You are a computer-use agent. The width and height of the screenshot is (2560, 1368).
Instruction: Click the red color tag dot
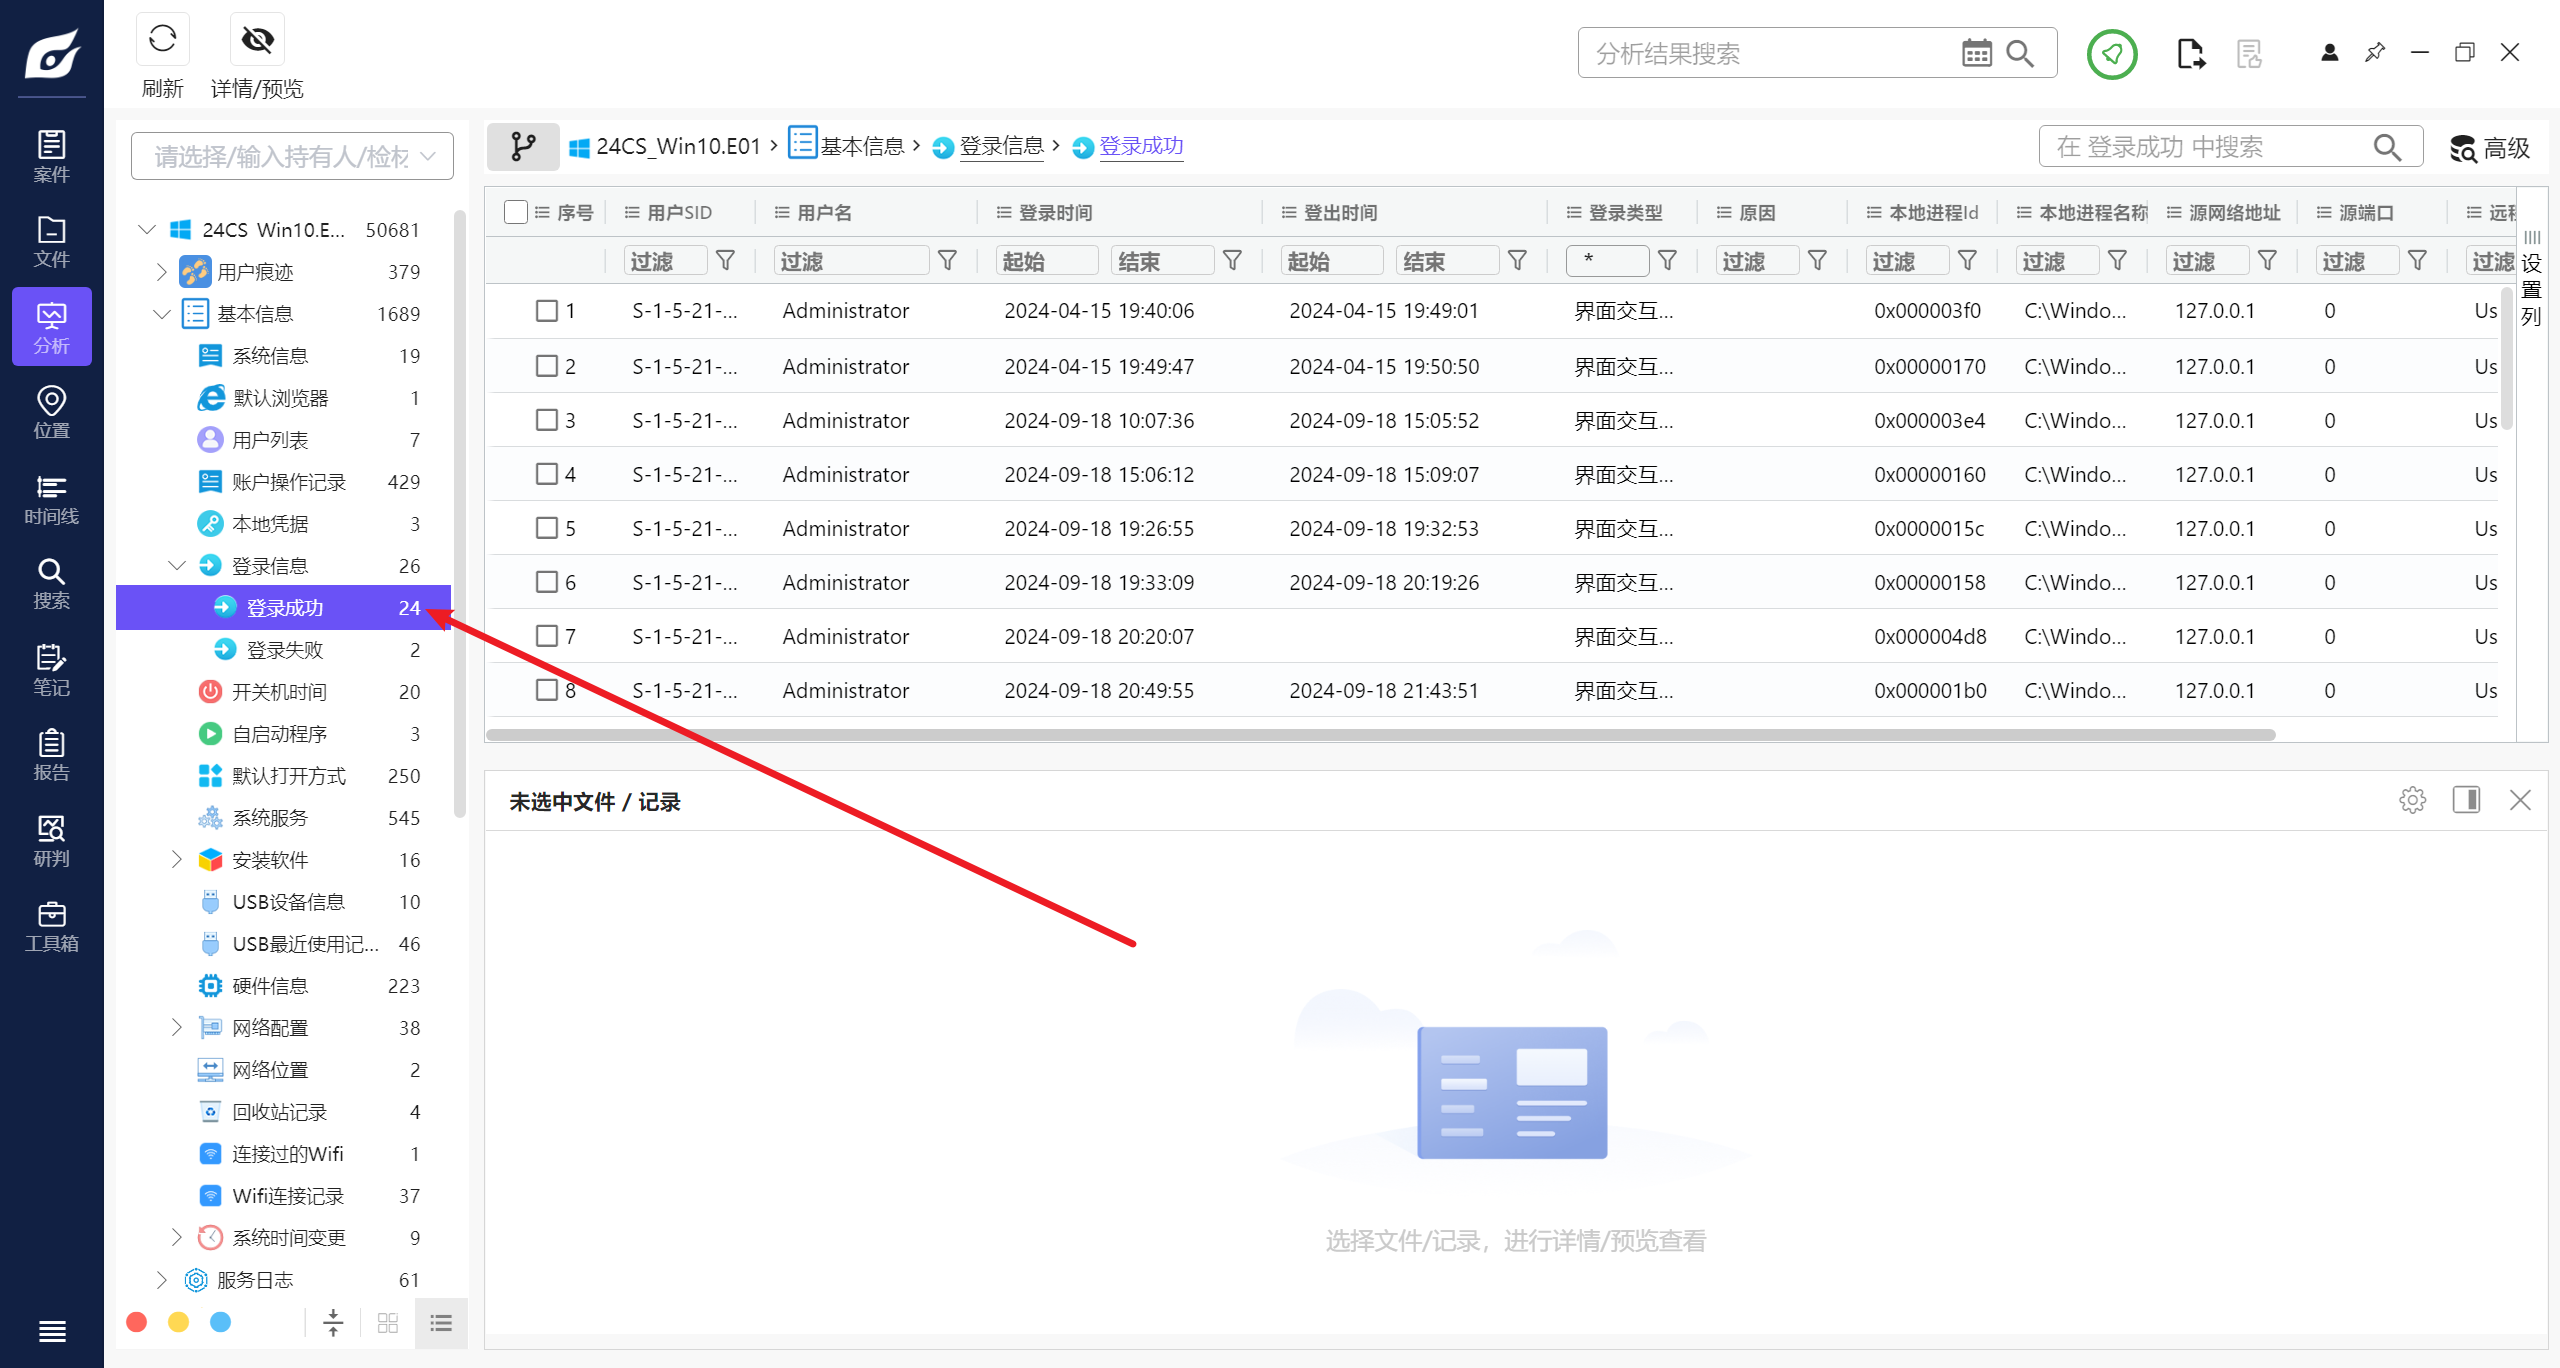[x=137, y=1323]
